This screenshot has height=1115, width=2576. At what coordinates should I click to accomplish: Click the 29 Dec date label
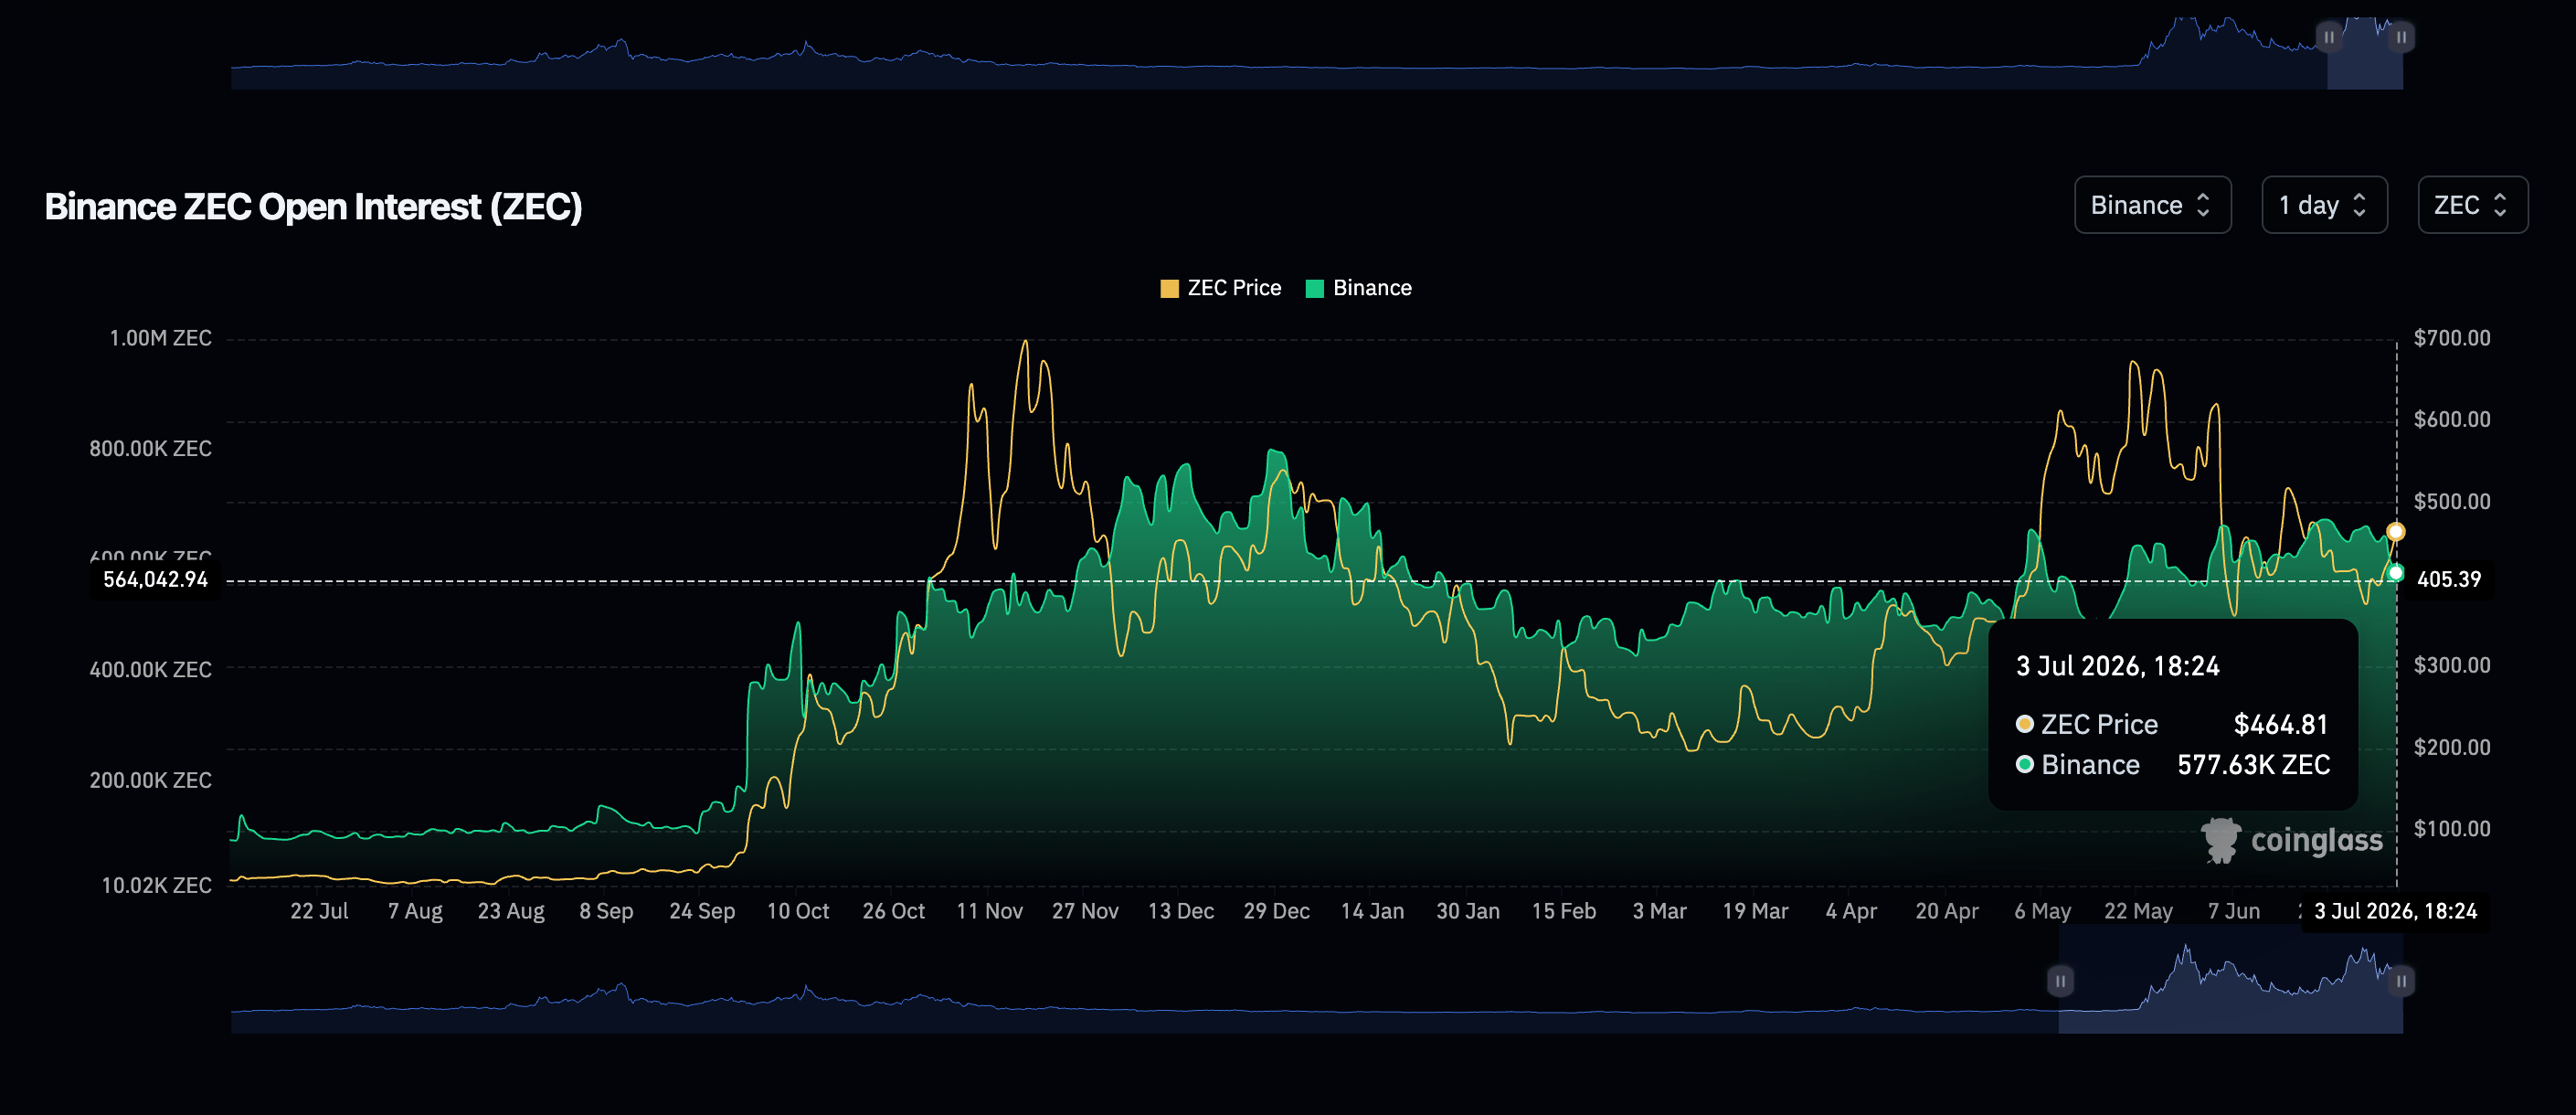coord(1276,911)
